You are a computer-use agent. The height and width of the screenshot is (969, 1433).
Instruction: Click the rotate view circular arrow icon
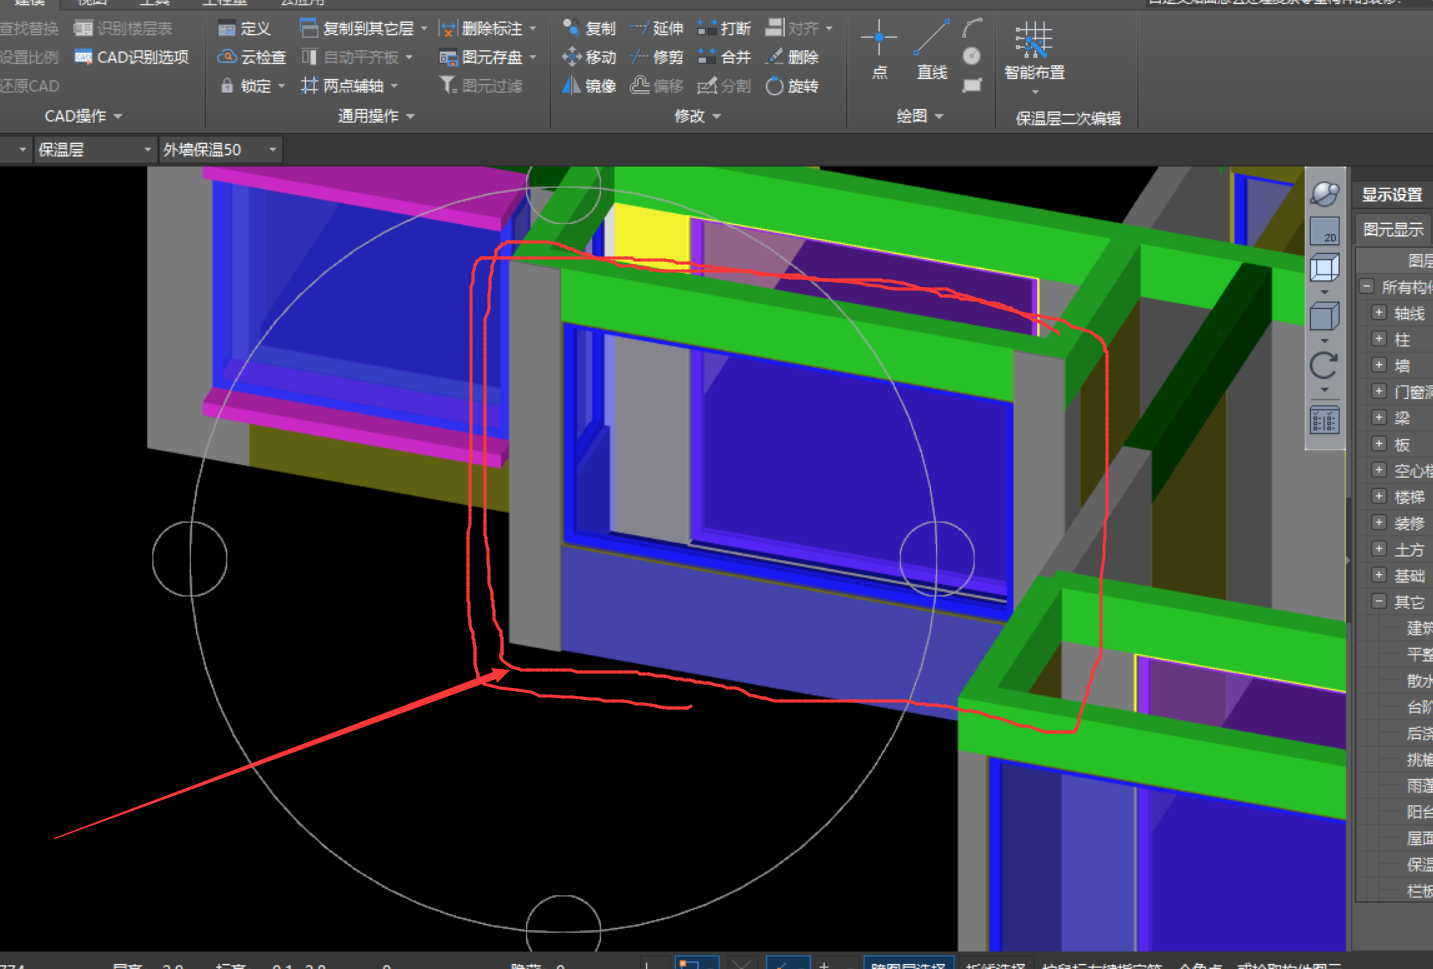[x=1325, y=366]
